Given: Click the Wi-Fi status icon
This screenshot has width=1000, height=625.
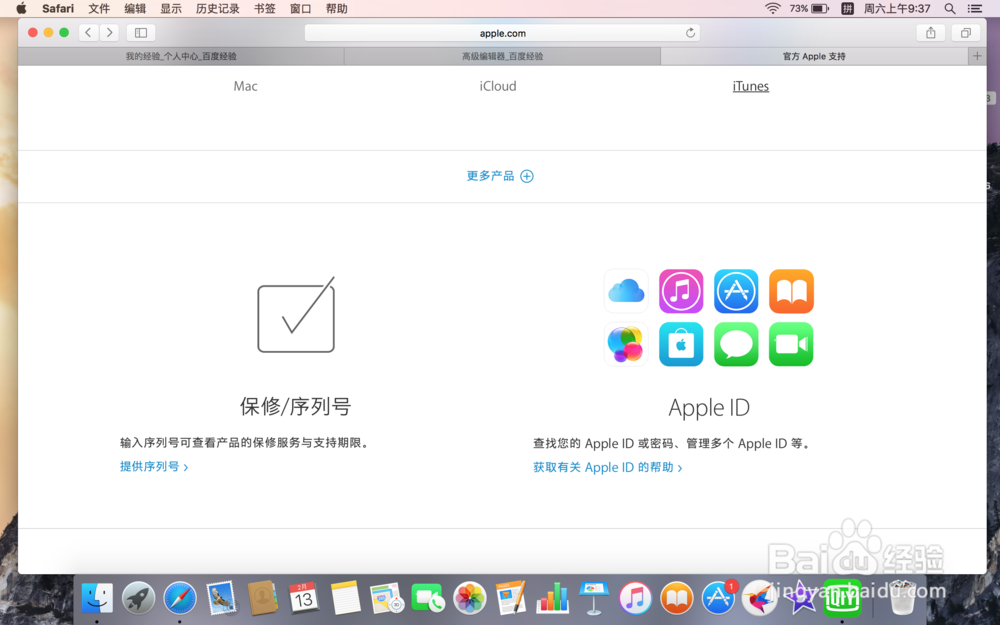Looking at the screenshot, I should [x=773, y=8].
